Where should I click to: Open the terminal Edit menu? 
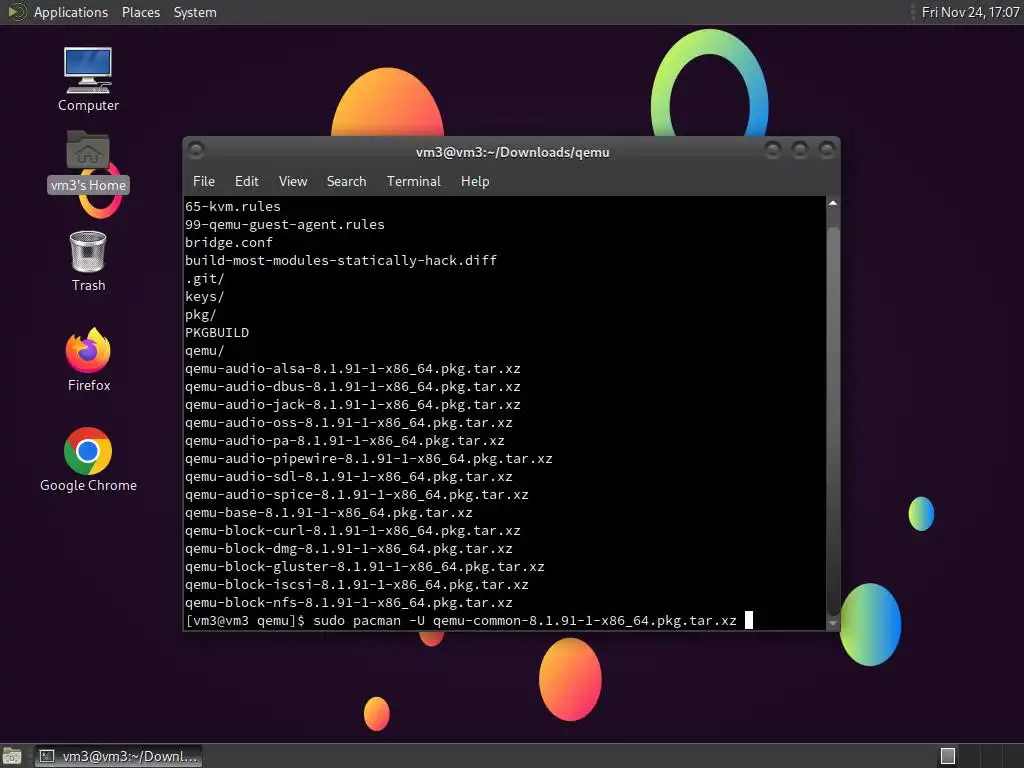[x=246, y=182]
